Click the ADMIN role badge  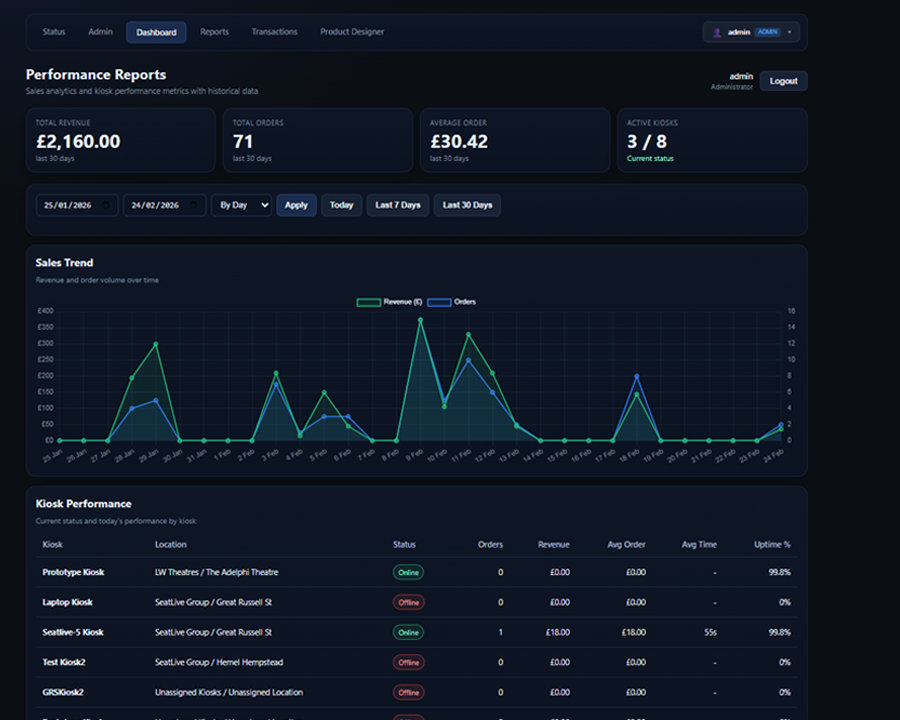click(767, 31)
